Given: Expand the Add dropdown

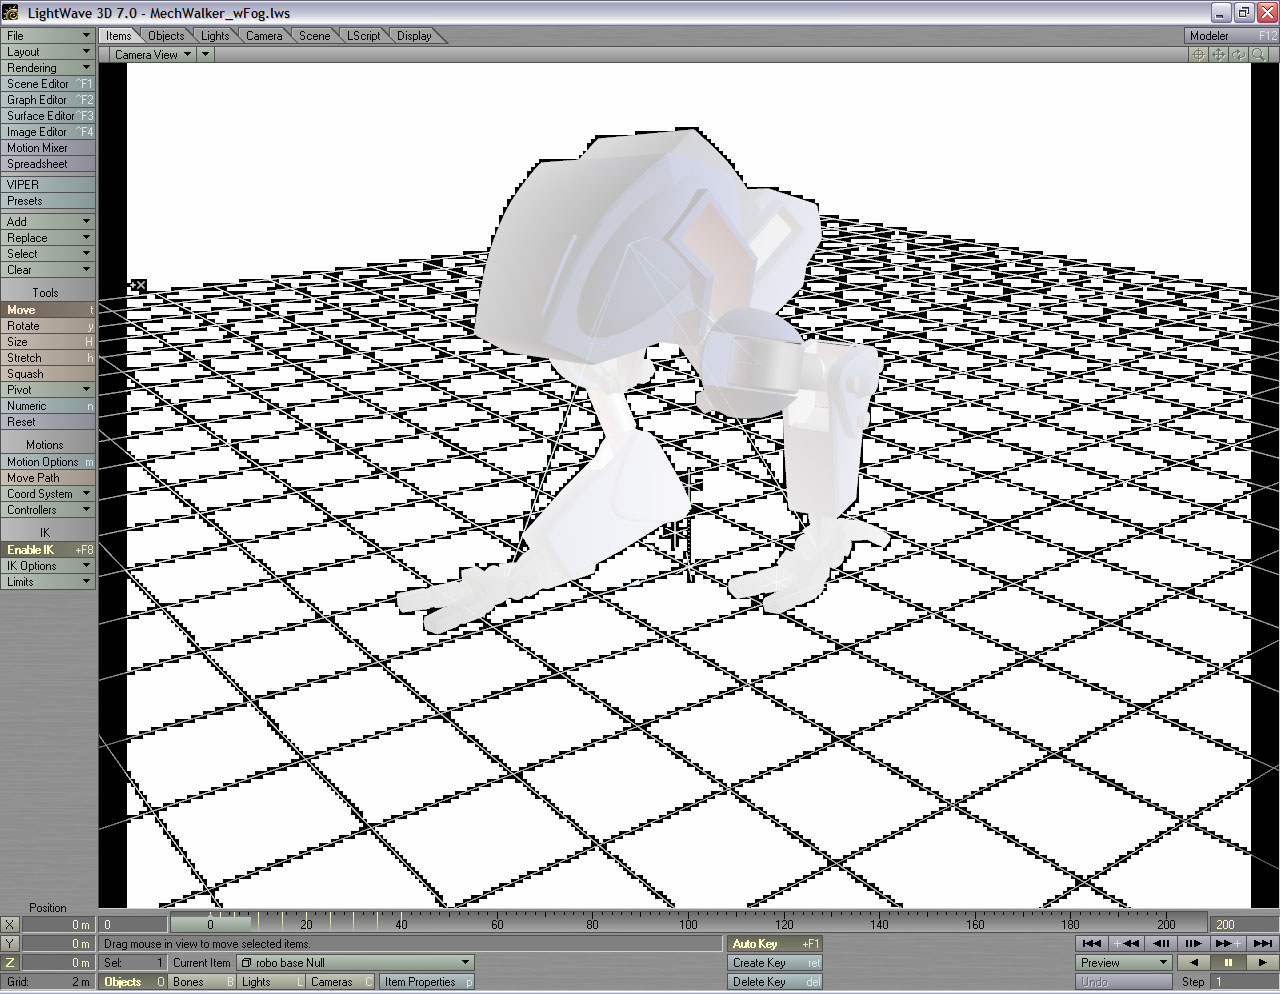Looking at the screenshot, I should 48,222.
